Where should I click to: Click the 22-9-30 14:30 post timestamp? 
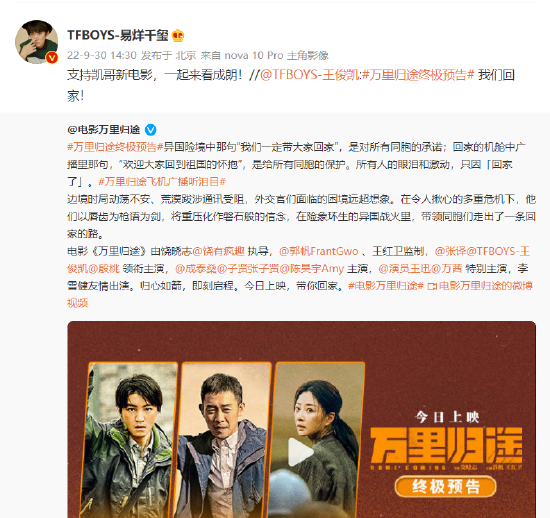click(x=102, y=55)
